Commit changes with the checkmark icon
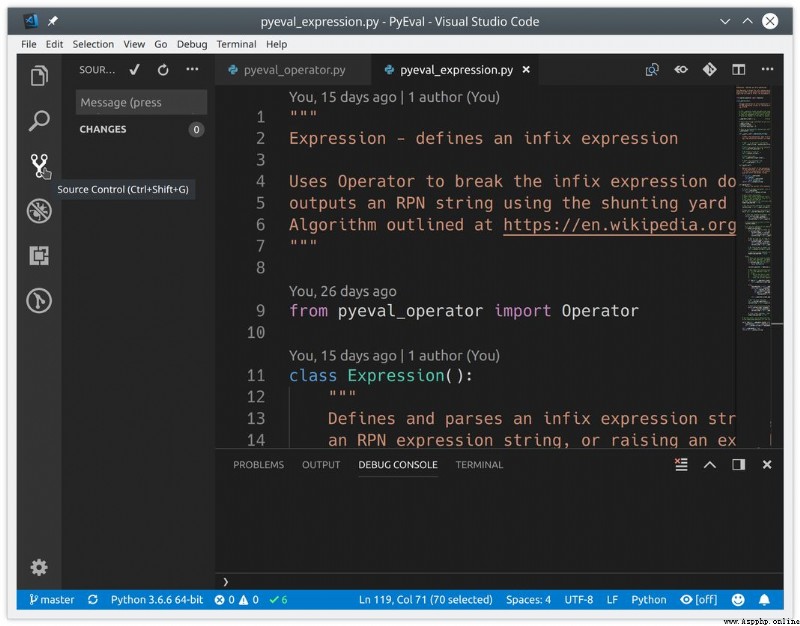 click(x=134, y=69)
